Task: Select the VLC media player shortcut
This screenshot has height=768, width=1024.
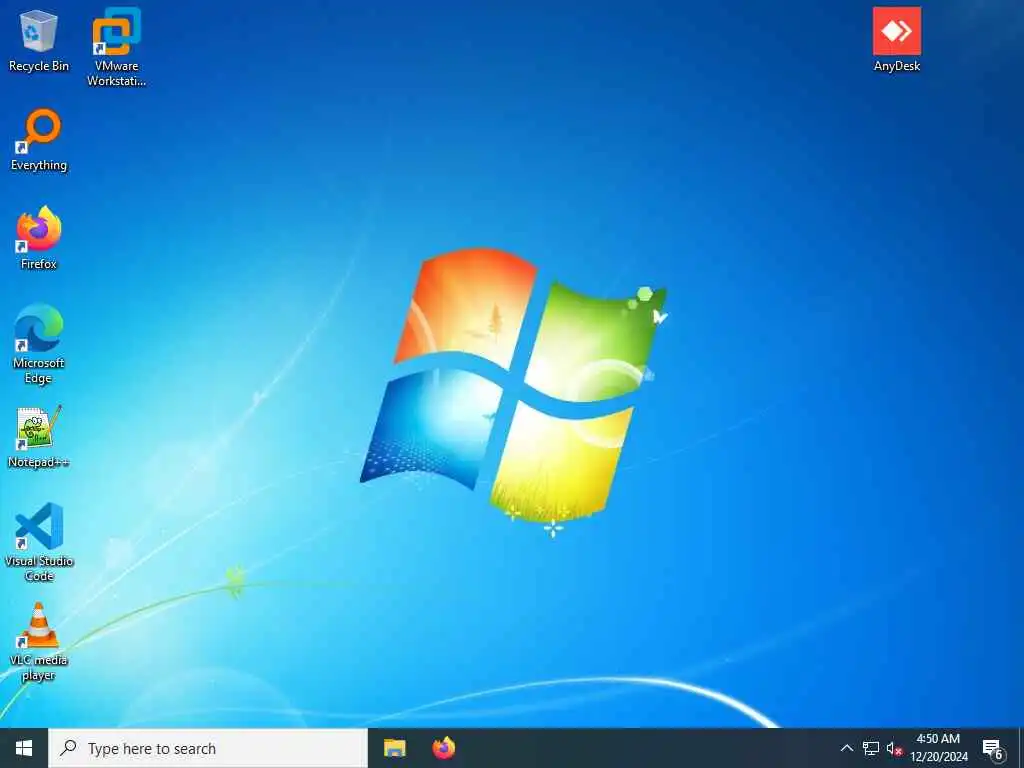Action: pos(39,642)
